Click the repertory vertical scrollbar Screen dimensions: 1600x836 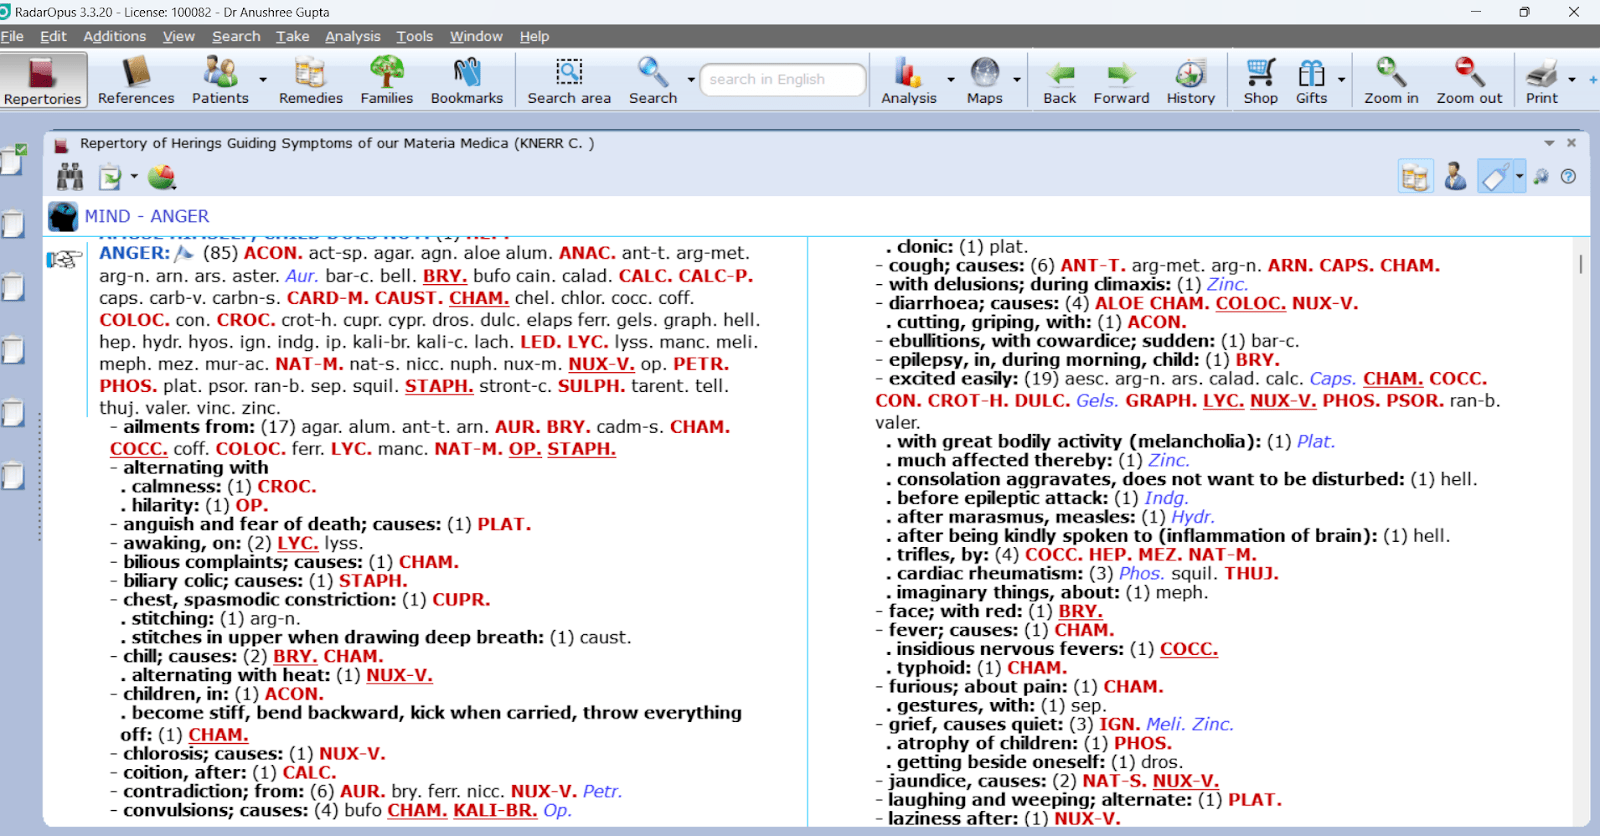pyautogui.click(x=1581, y=264)
